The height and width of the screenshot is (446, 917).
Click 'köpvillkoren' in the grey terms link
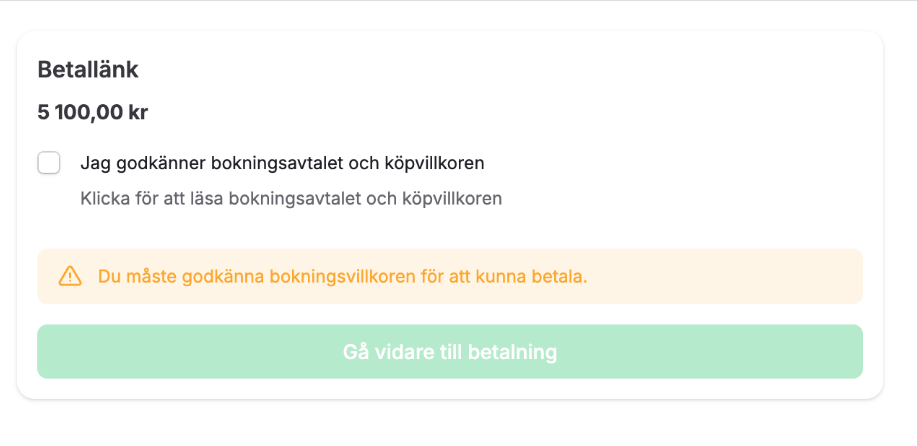point(452,198)
